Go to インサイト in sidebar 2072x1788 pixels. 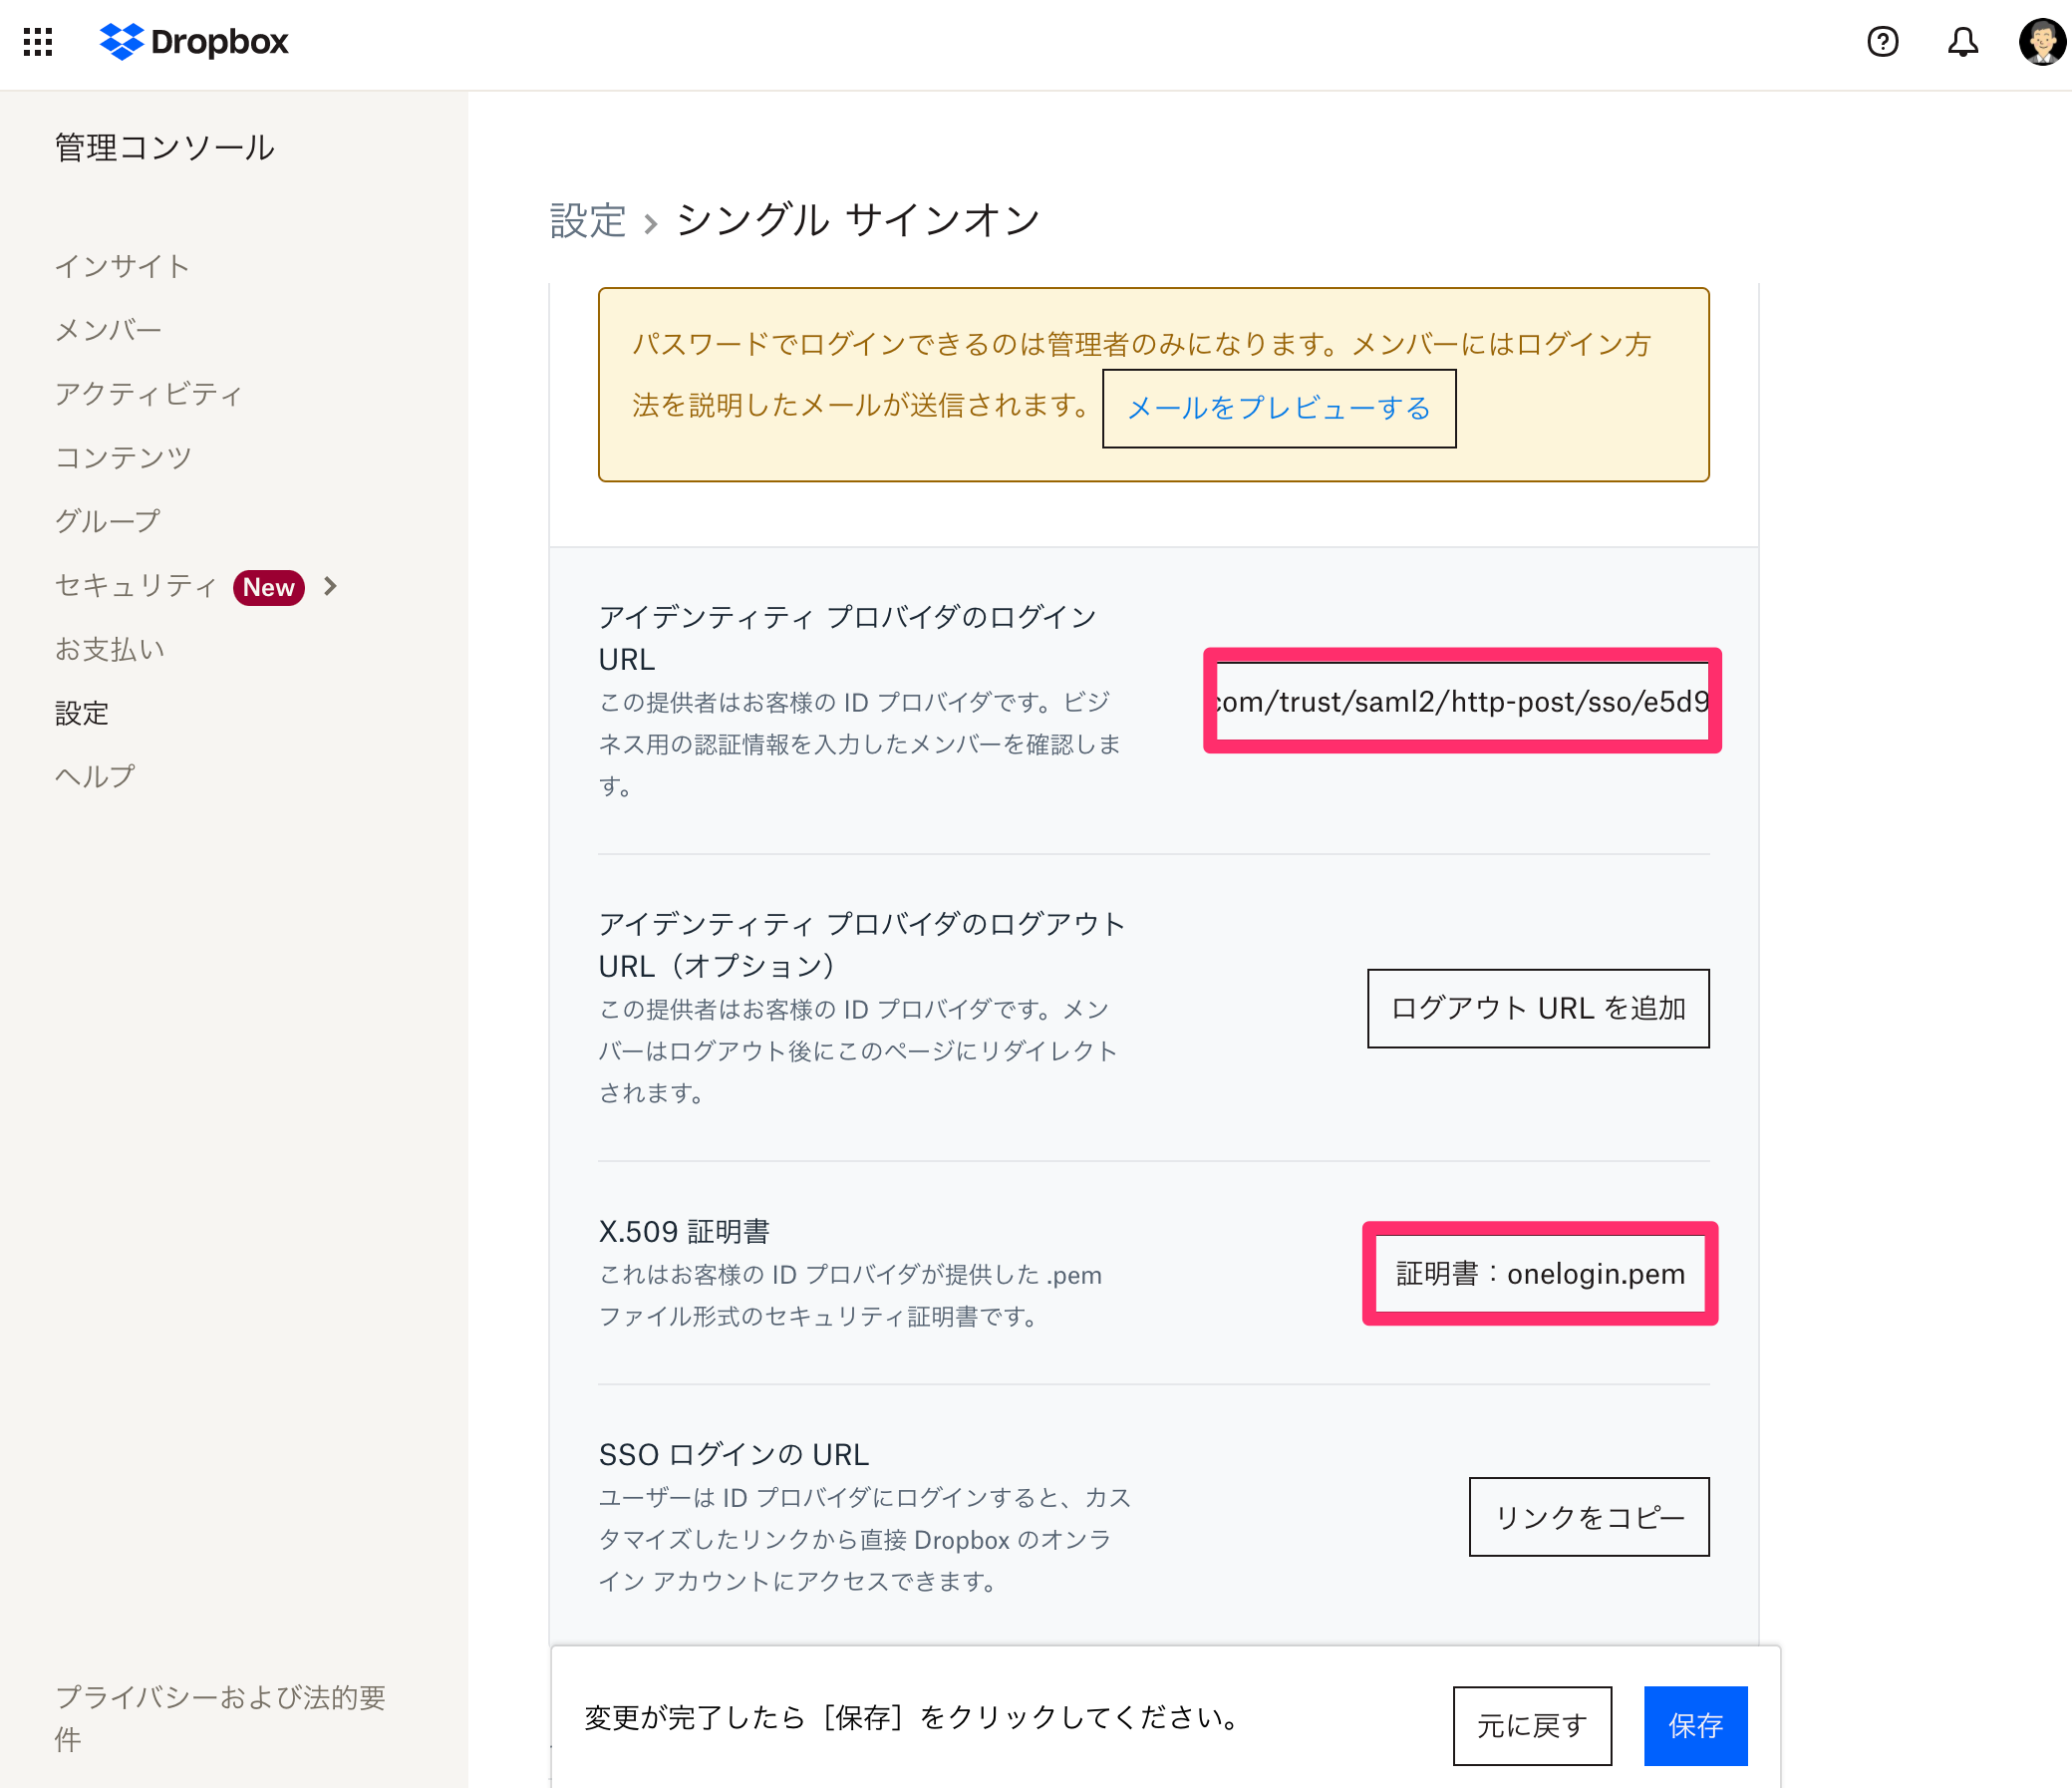(x=122, y=266)
